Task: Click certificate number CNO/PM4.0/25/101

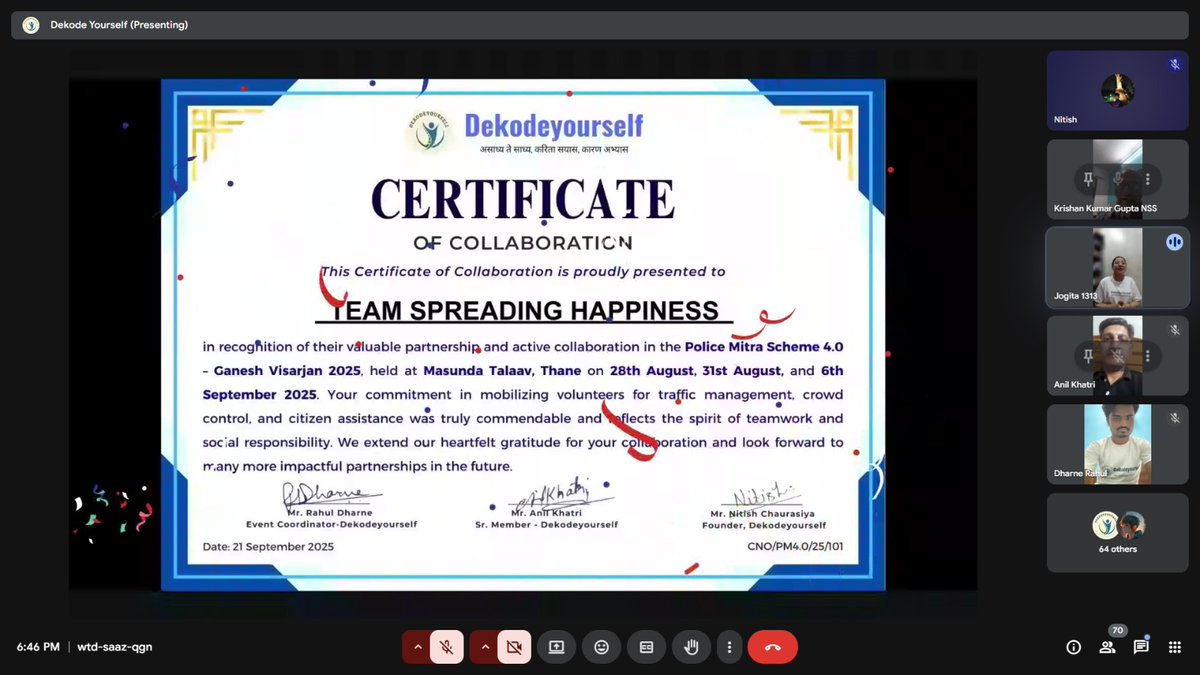Action: [795, 547]
